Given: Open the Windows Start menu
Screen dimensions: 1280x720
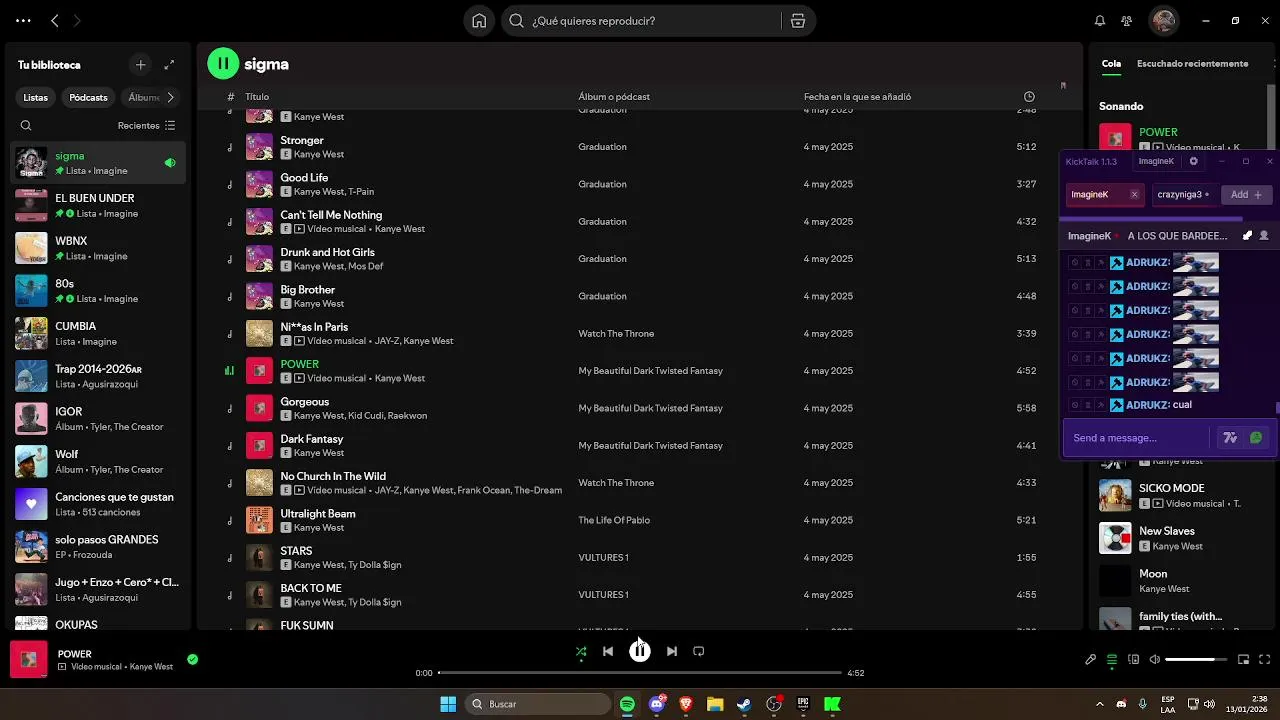Looking at the screenshot, I should [x=448, y=704].
